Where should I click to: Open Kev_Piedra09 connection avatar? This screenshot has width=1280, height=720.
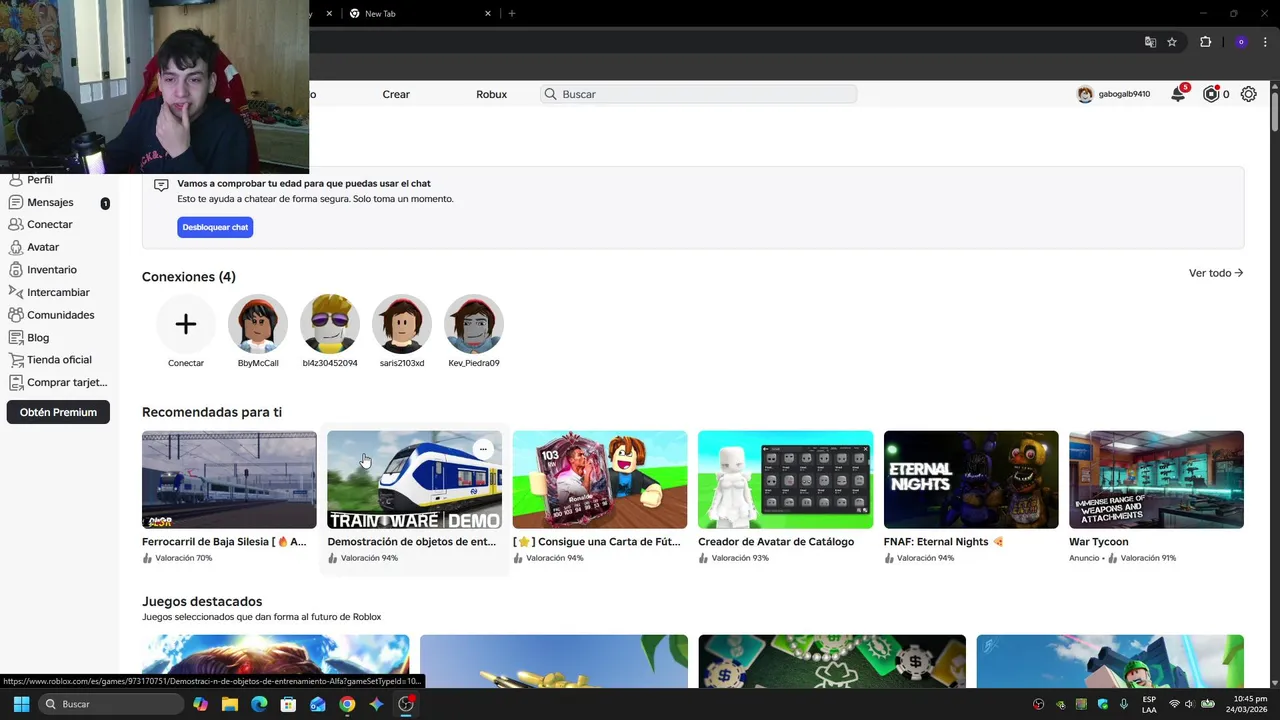[474, 324]
